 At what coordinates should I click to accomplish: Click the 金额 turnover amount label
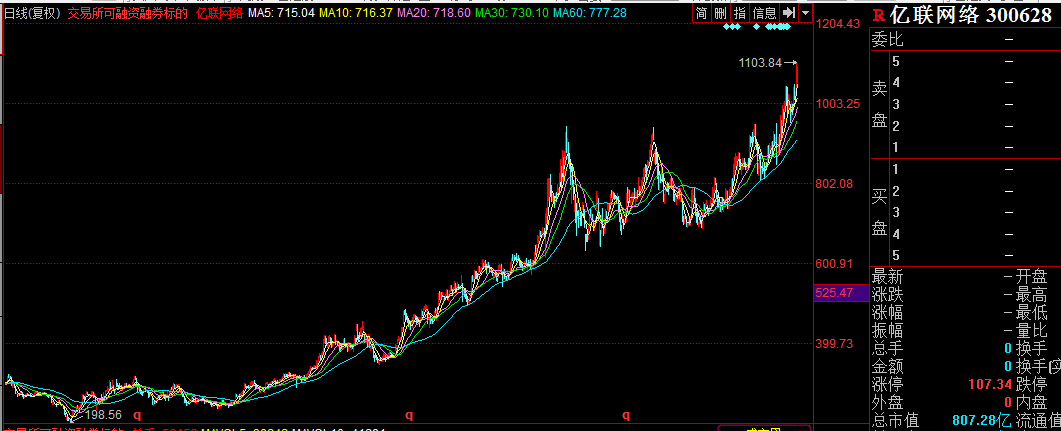[x=887, y=367]
